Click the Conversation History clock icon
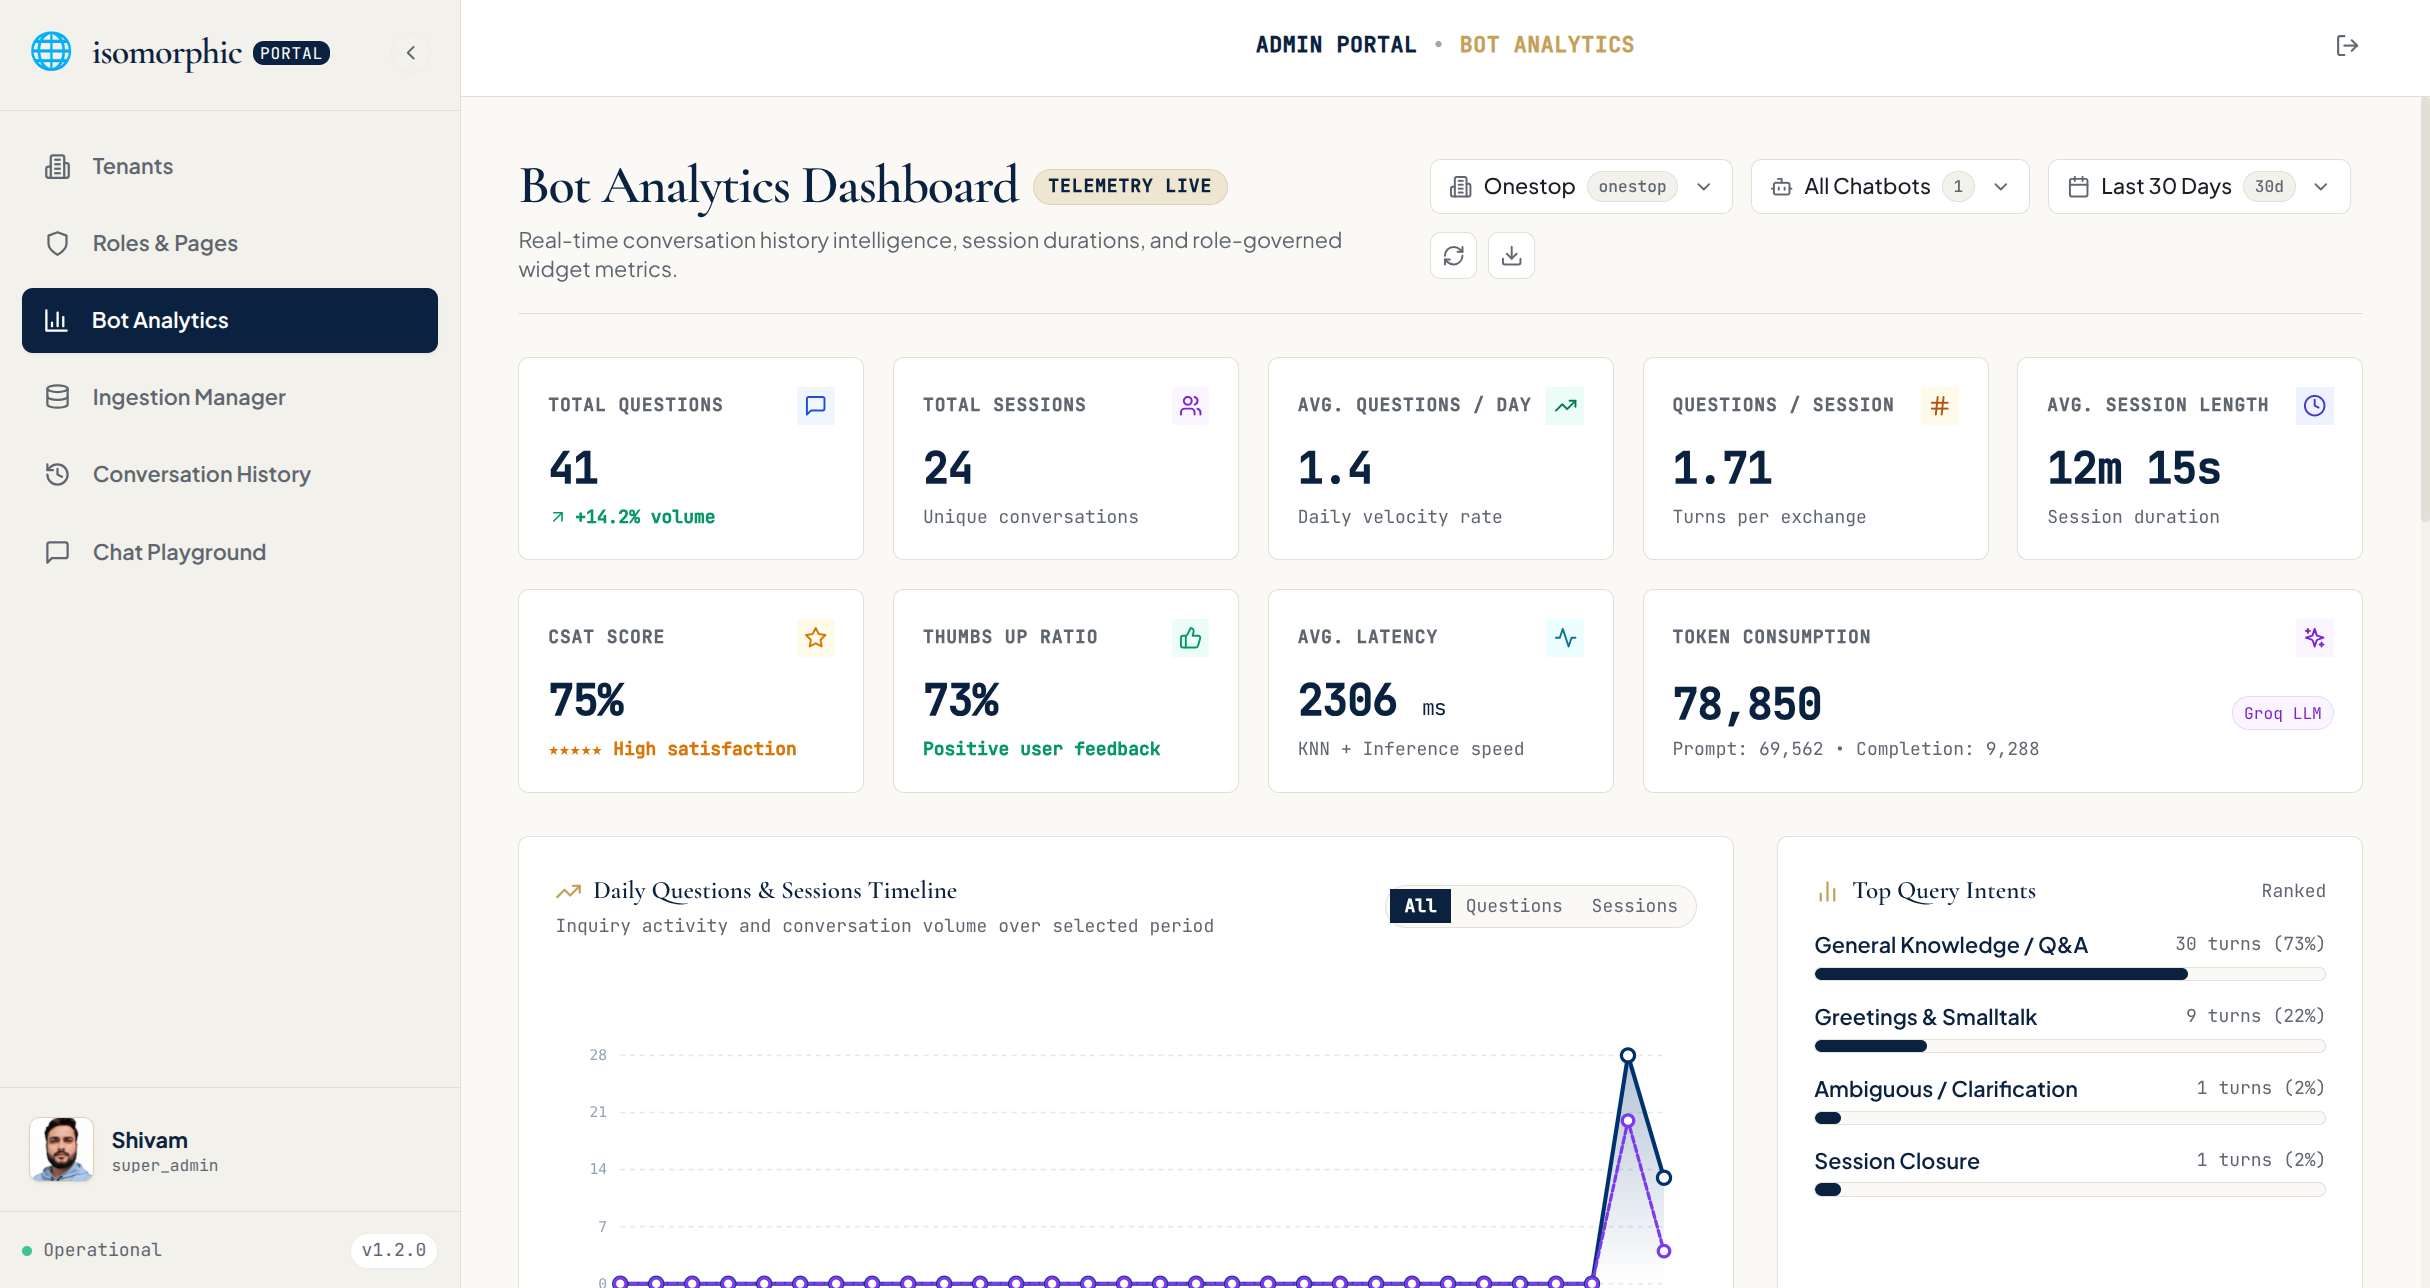 coord(57,474)
